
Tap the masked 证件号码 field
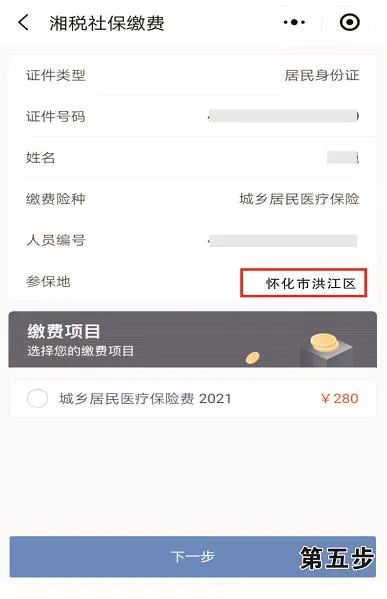(x=283, y=116)
